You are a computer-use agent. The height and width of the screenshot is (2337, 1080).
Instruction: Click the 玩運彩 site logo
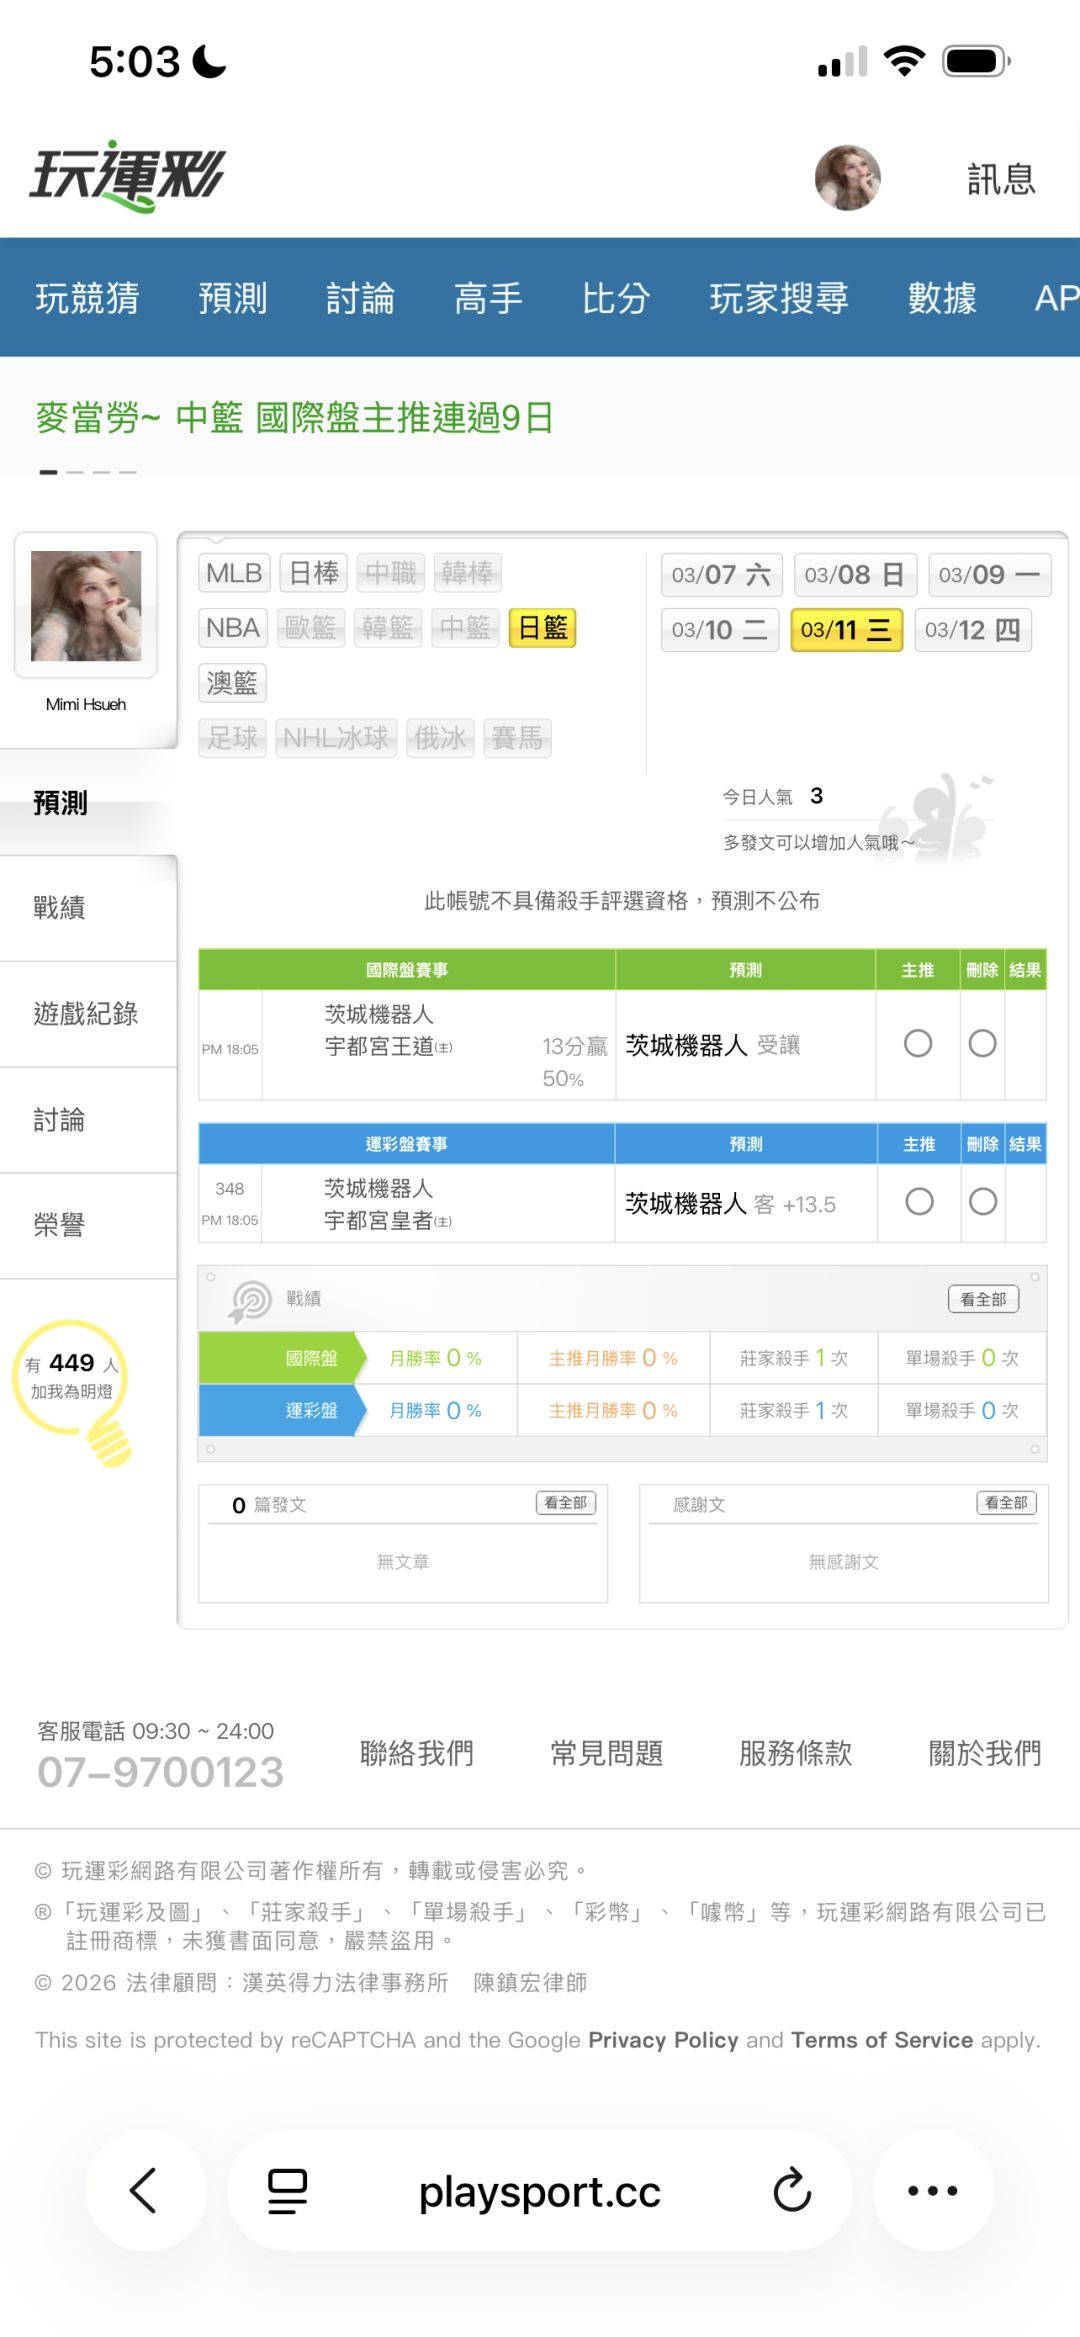pos(128,177)
